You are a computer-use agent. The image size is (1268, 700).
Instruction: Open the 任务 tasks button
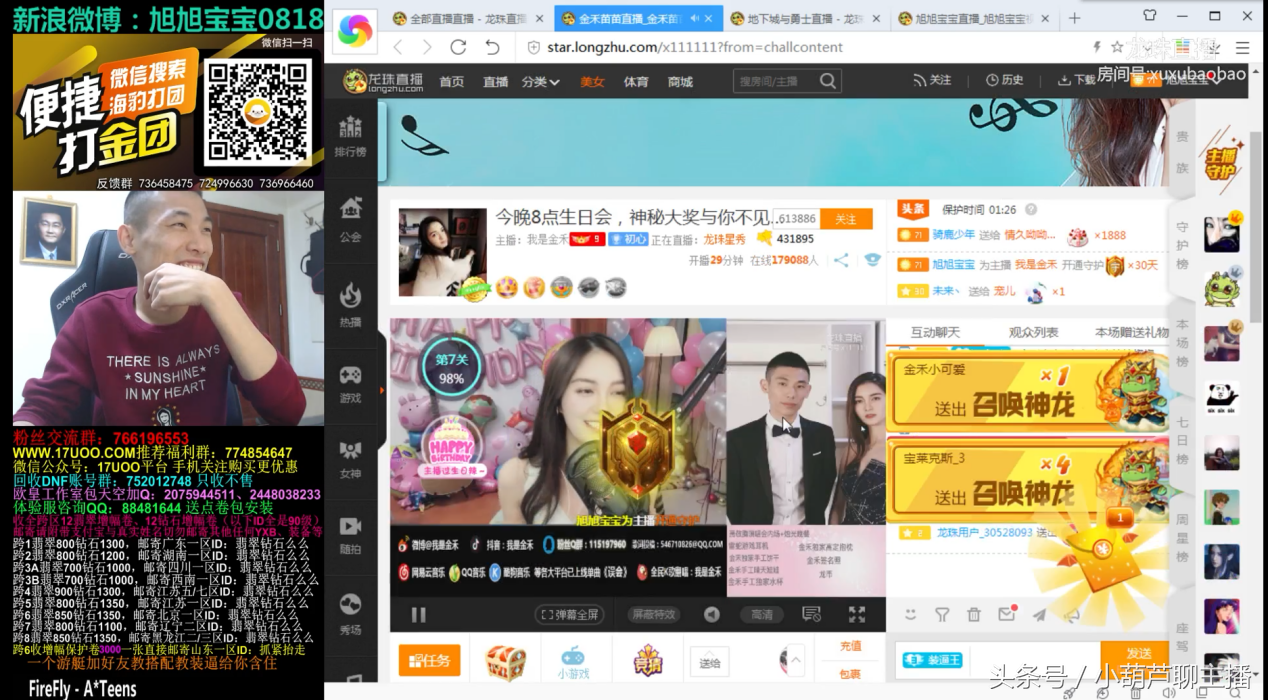point(430,660)
